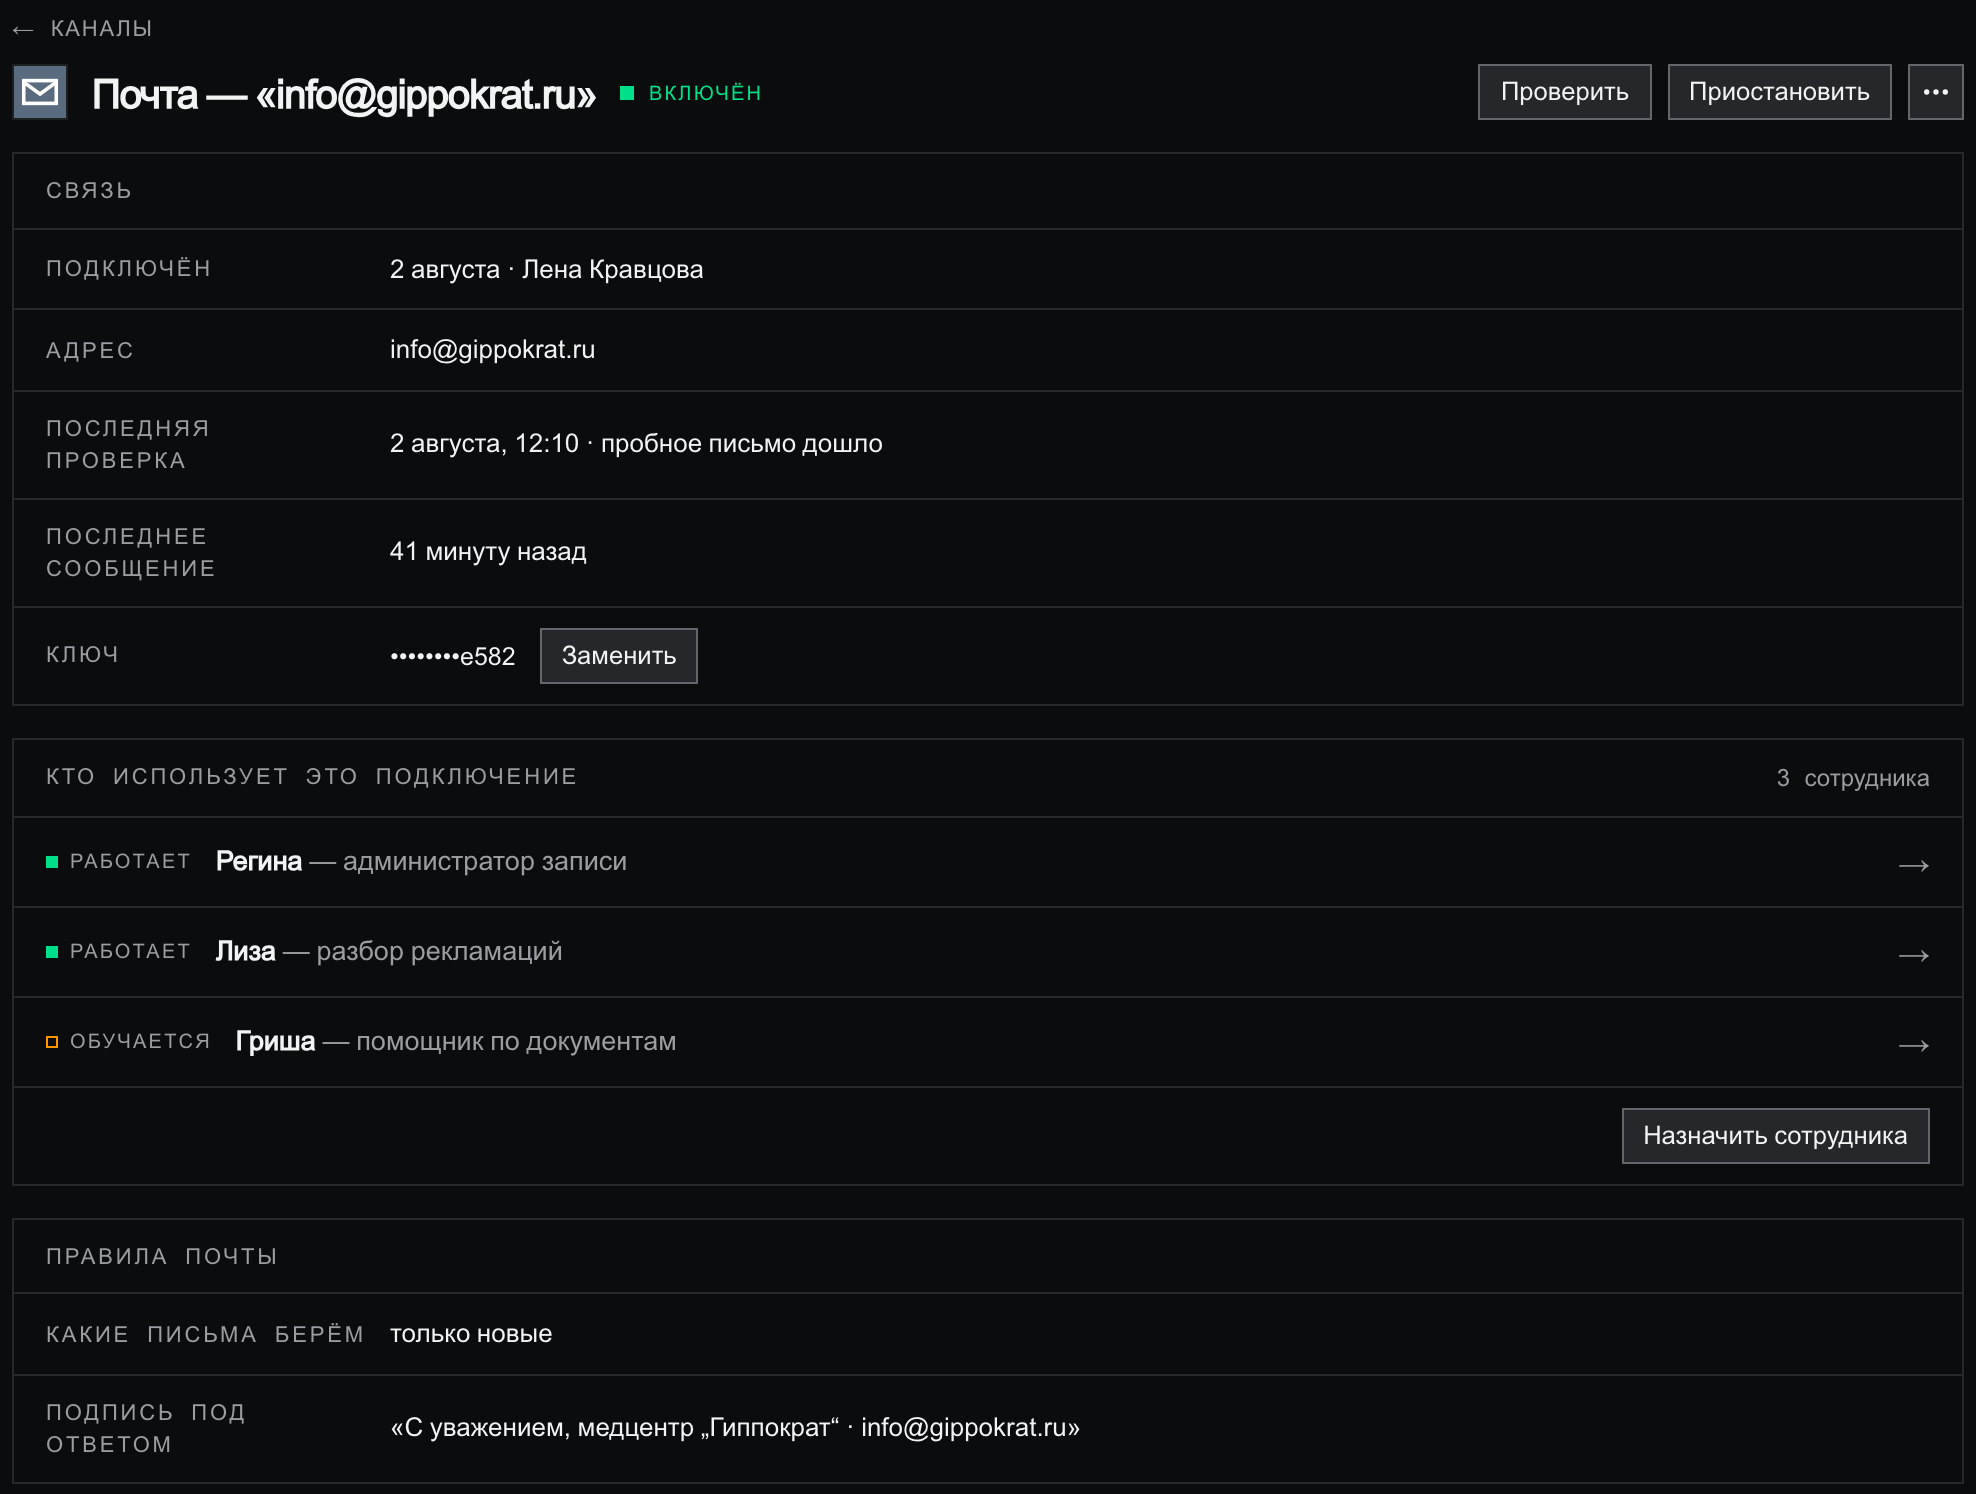Go back via the Каналы arrow

(x=23, y=30)
